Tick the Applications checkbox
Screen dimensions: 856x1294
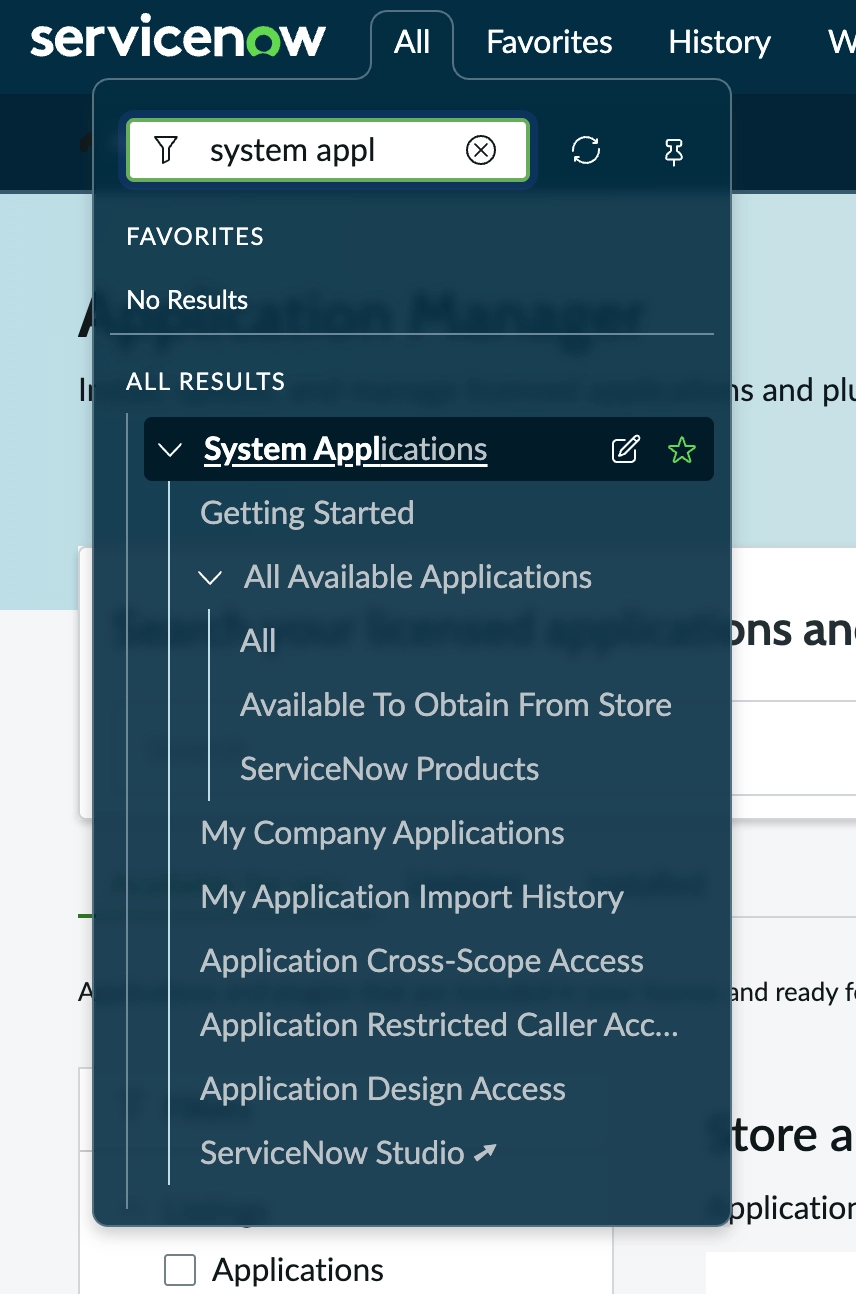180,1270
